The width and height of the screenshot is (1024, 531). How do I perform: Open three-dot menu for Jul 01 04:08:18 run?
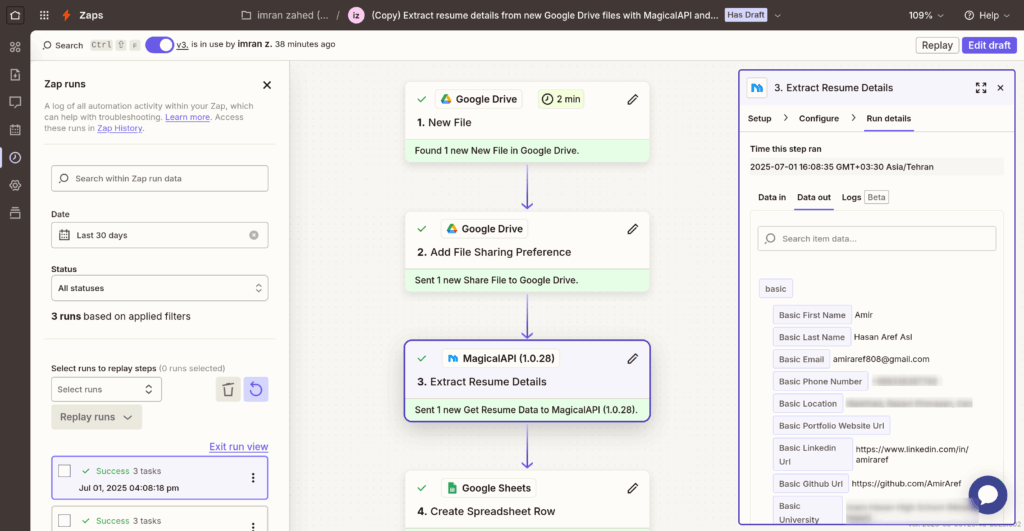253,478
